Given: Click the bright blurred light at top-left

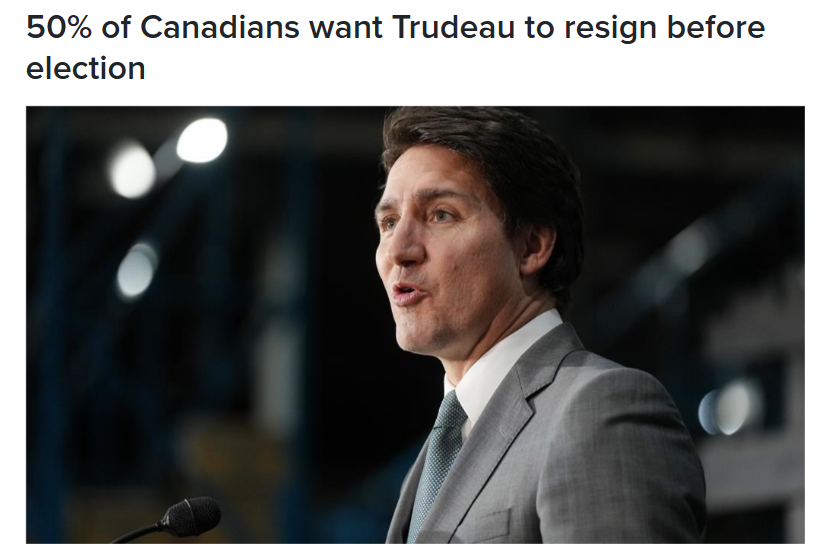Looking at the screenshot, I should click(202, 140).
